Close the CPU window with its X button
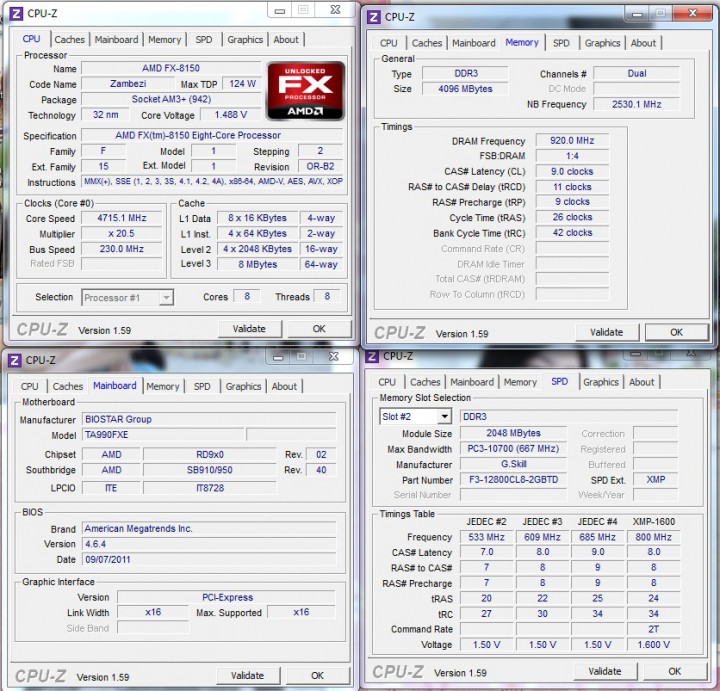 point(336,10)
